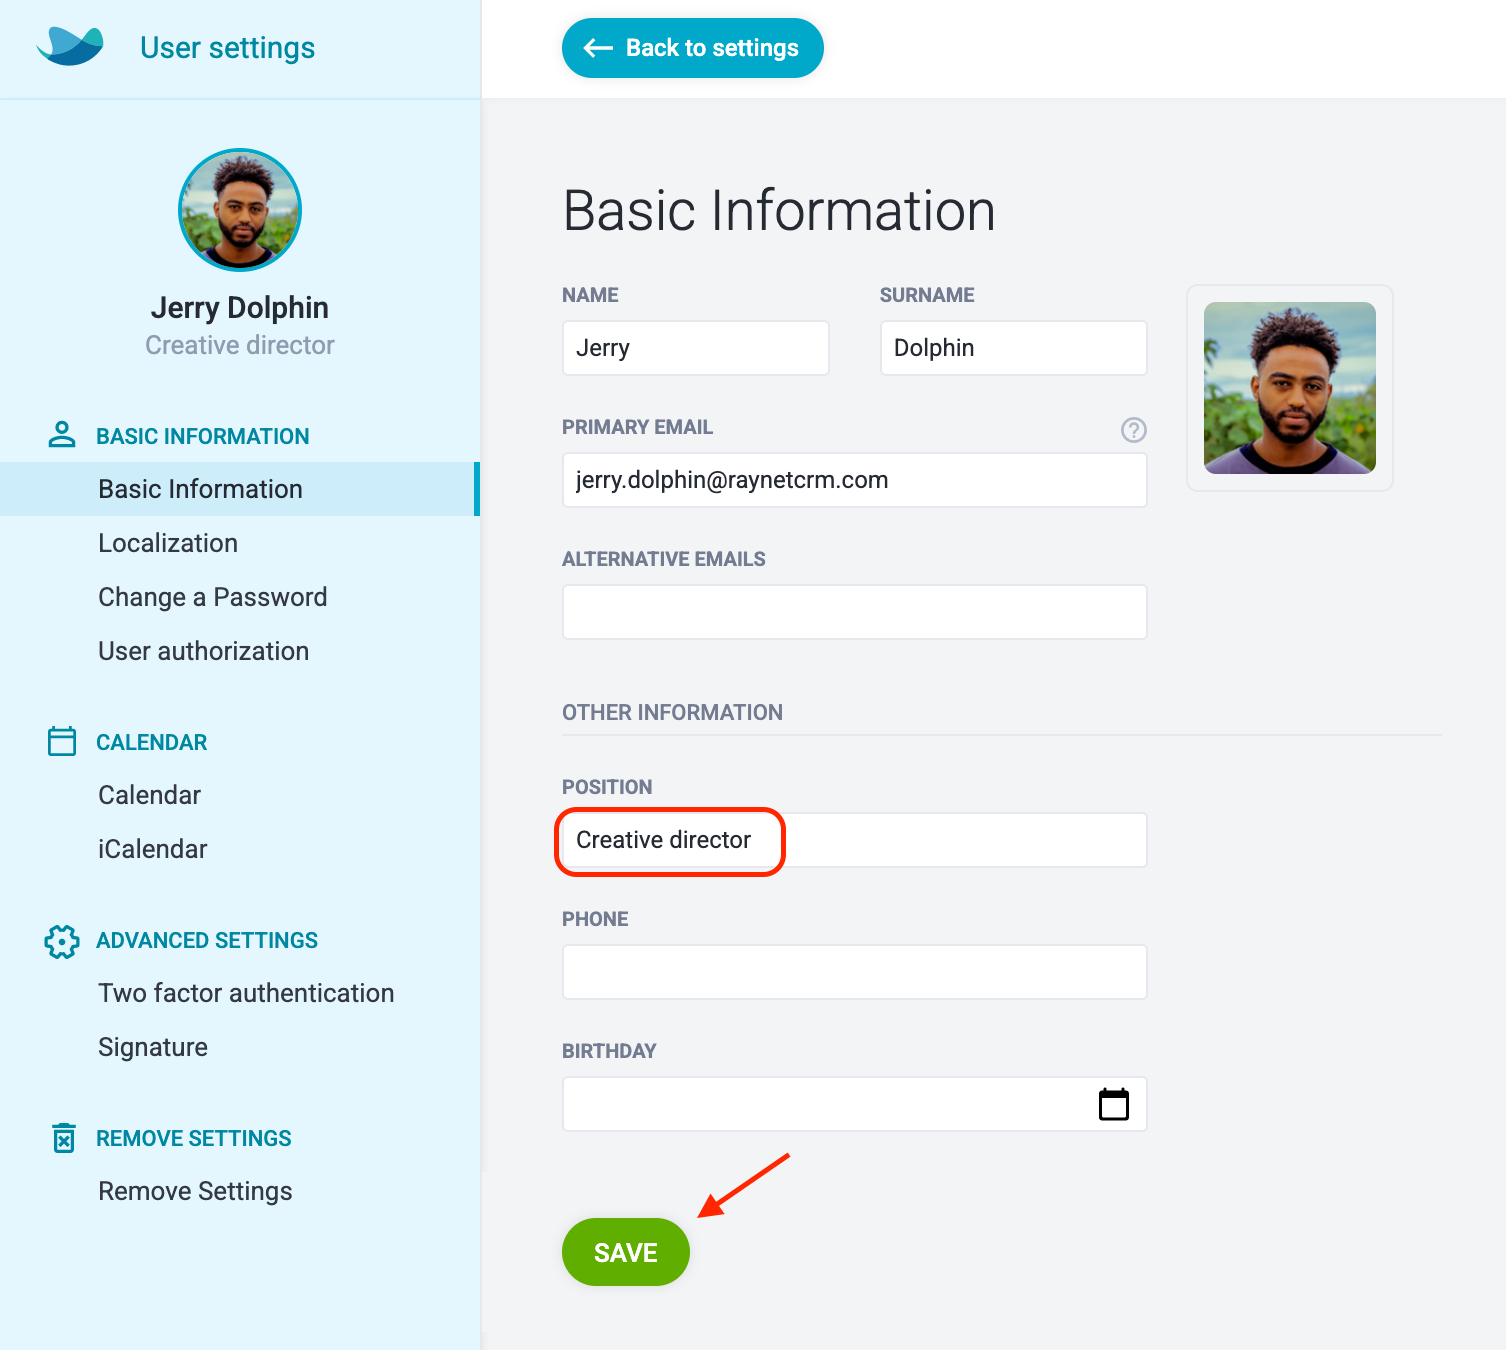Focus the empty Alternative Emails field
Image resolution: width=1506 pixels, height=1350 pixels.
click(x=855, y=612)
